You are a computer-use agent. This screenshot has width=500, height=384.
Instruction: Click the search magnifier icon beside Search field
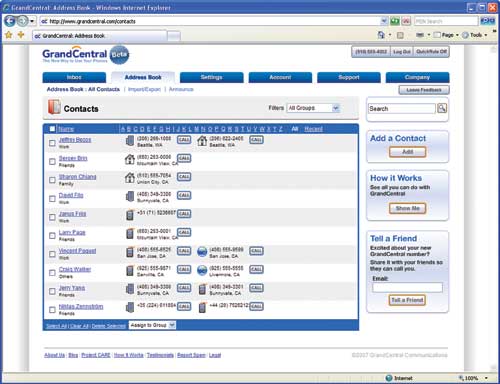click(x=442, y=108)
